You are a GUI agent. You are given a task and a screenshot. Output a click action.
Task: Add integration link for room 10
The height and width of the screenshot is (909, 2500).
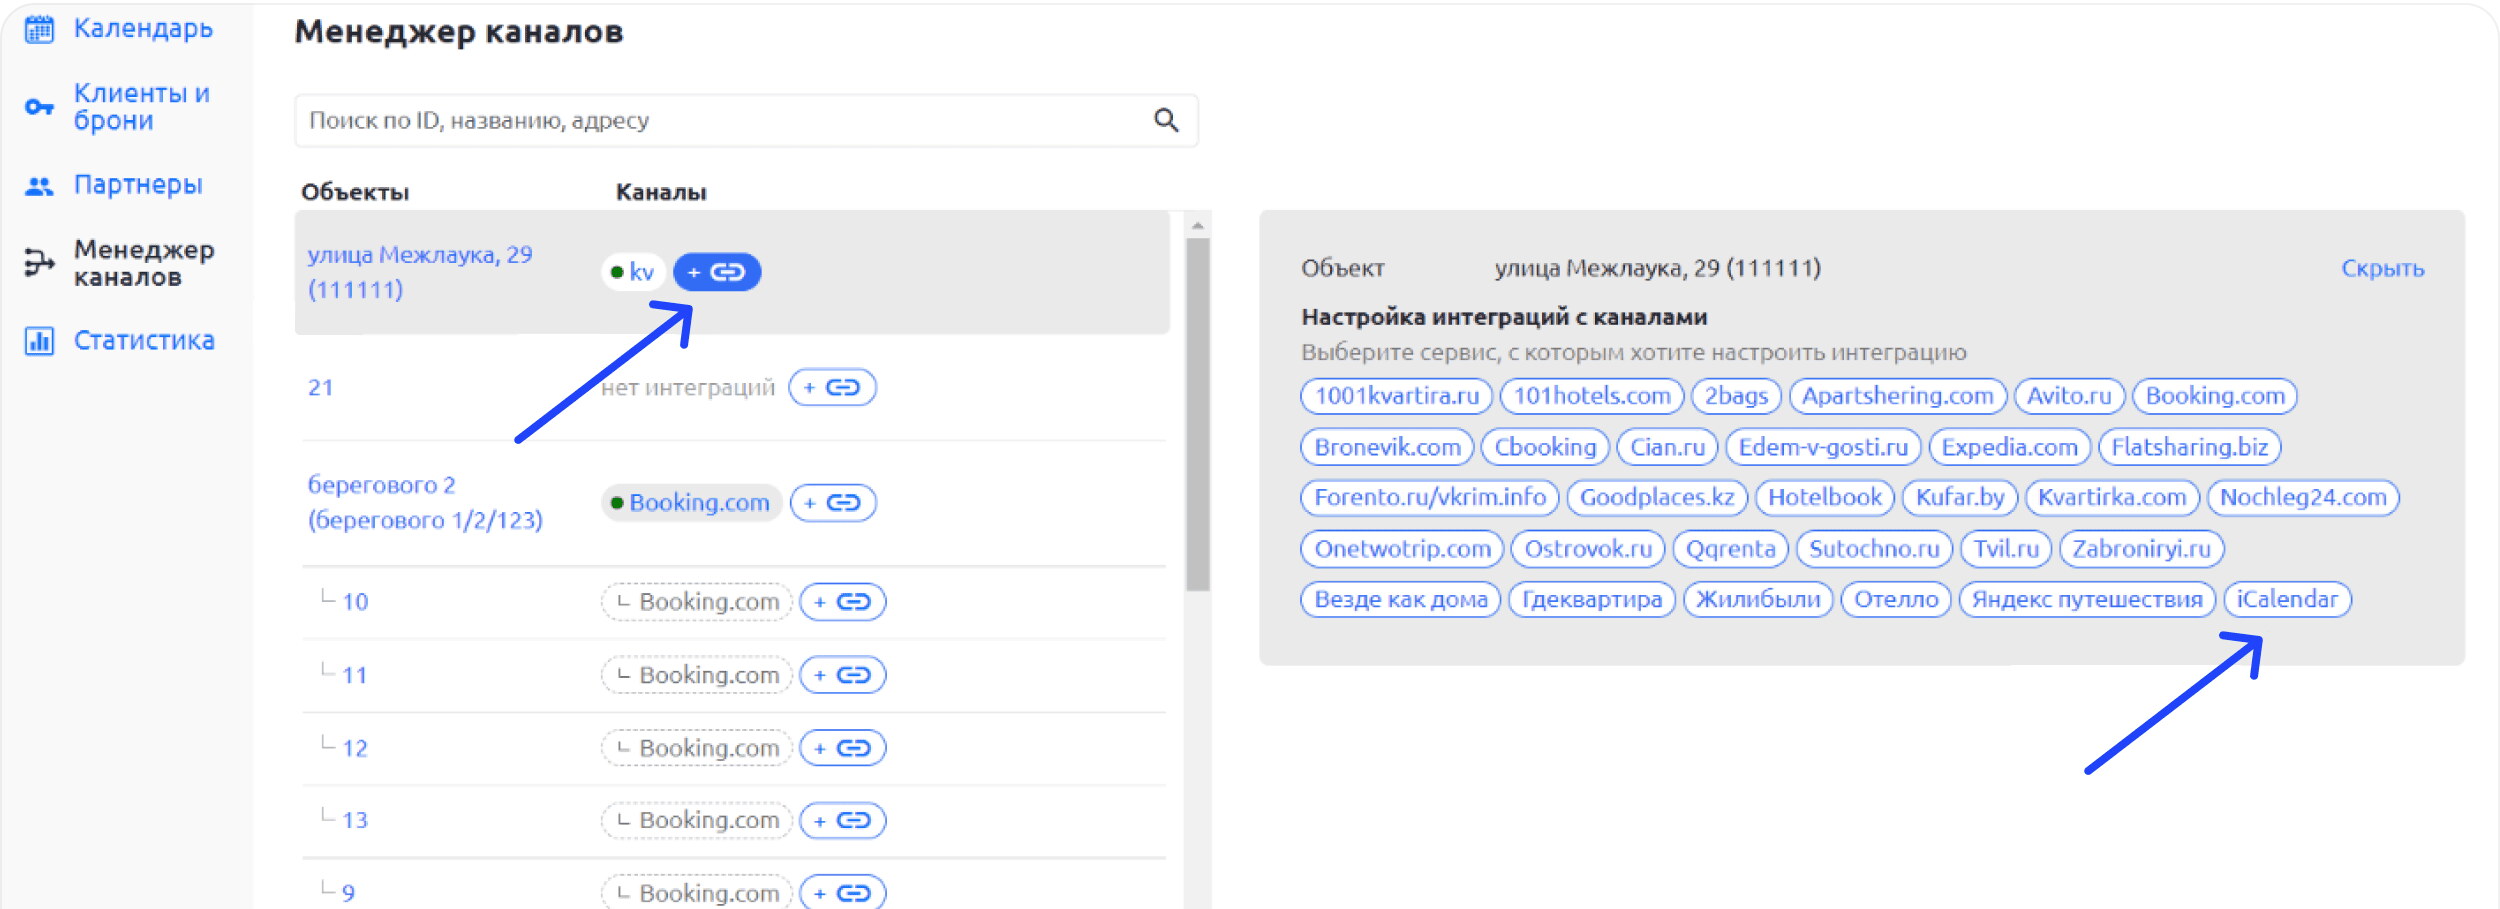pos(843,601)
